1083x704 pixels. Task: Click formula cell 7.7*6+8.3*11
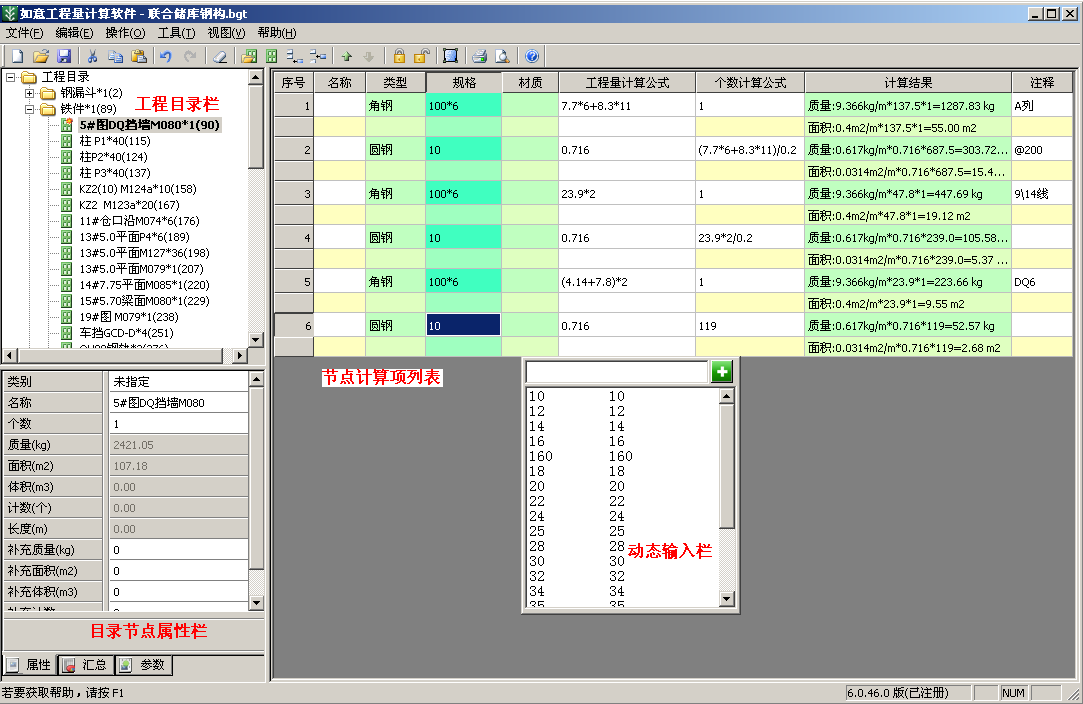(627, 106)
